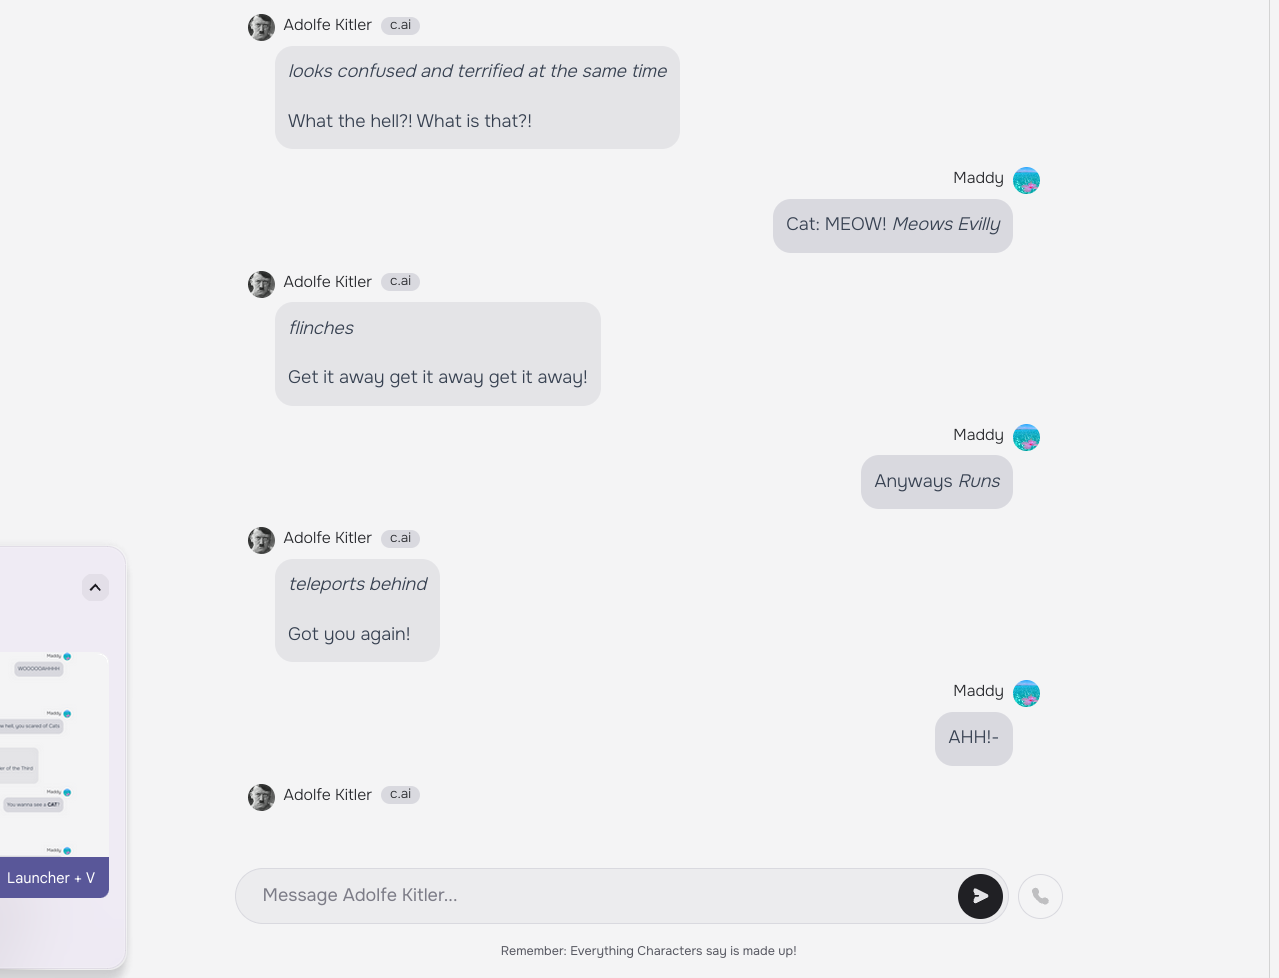Click Maddy's avatar above the 'Anyways Runs' message

tap(1026, 437)
